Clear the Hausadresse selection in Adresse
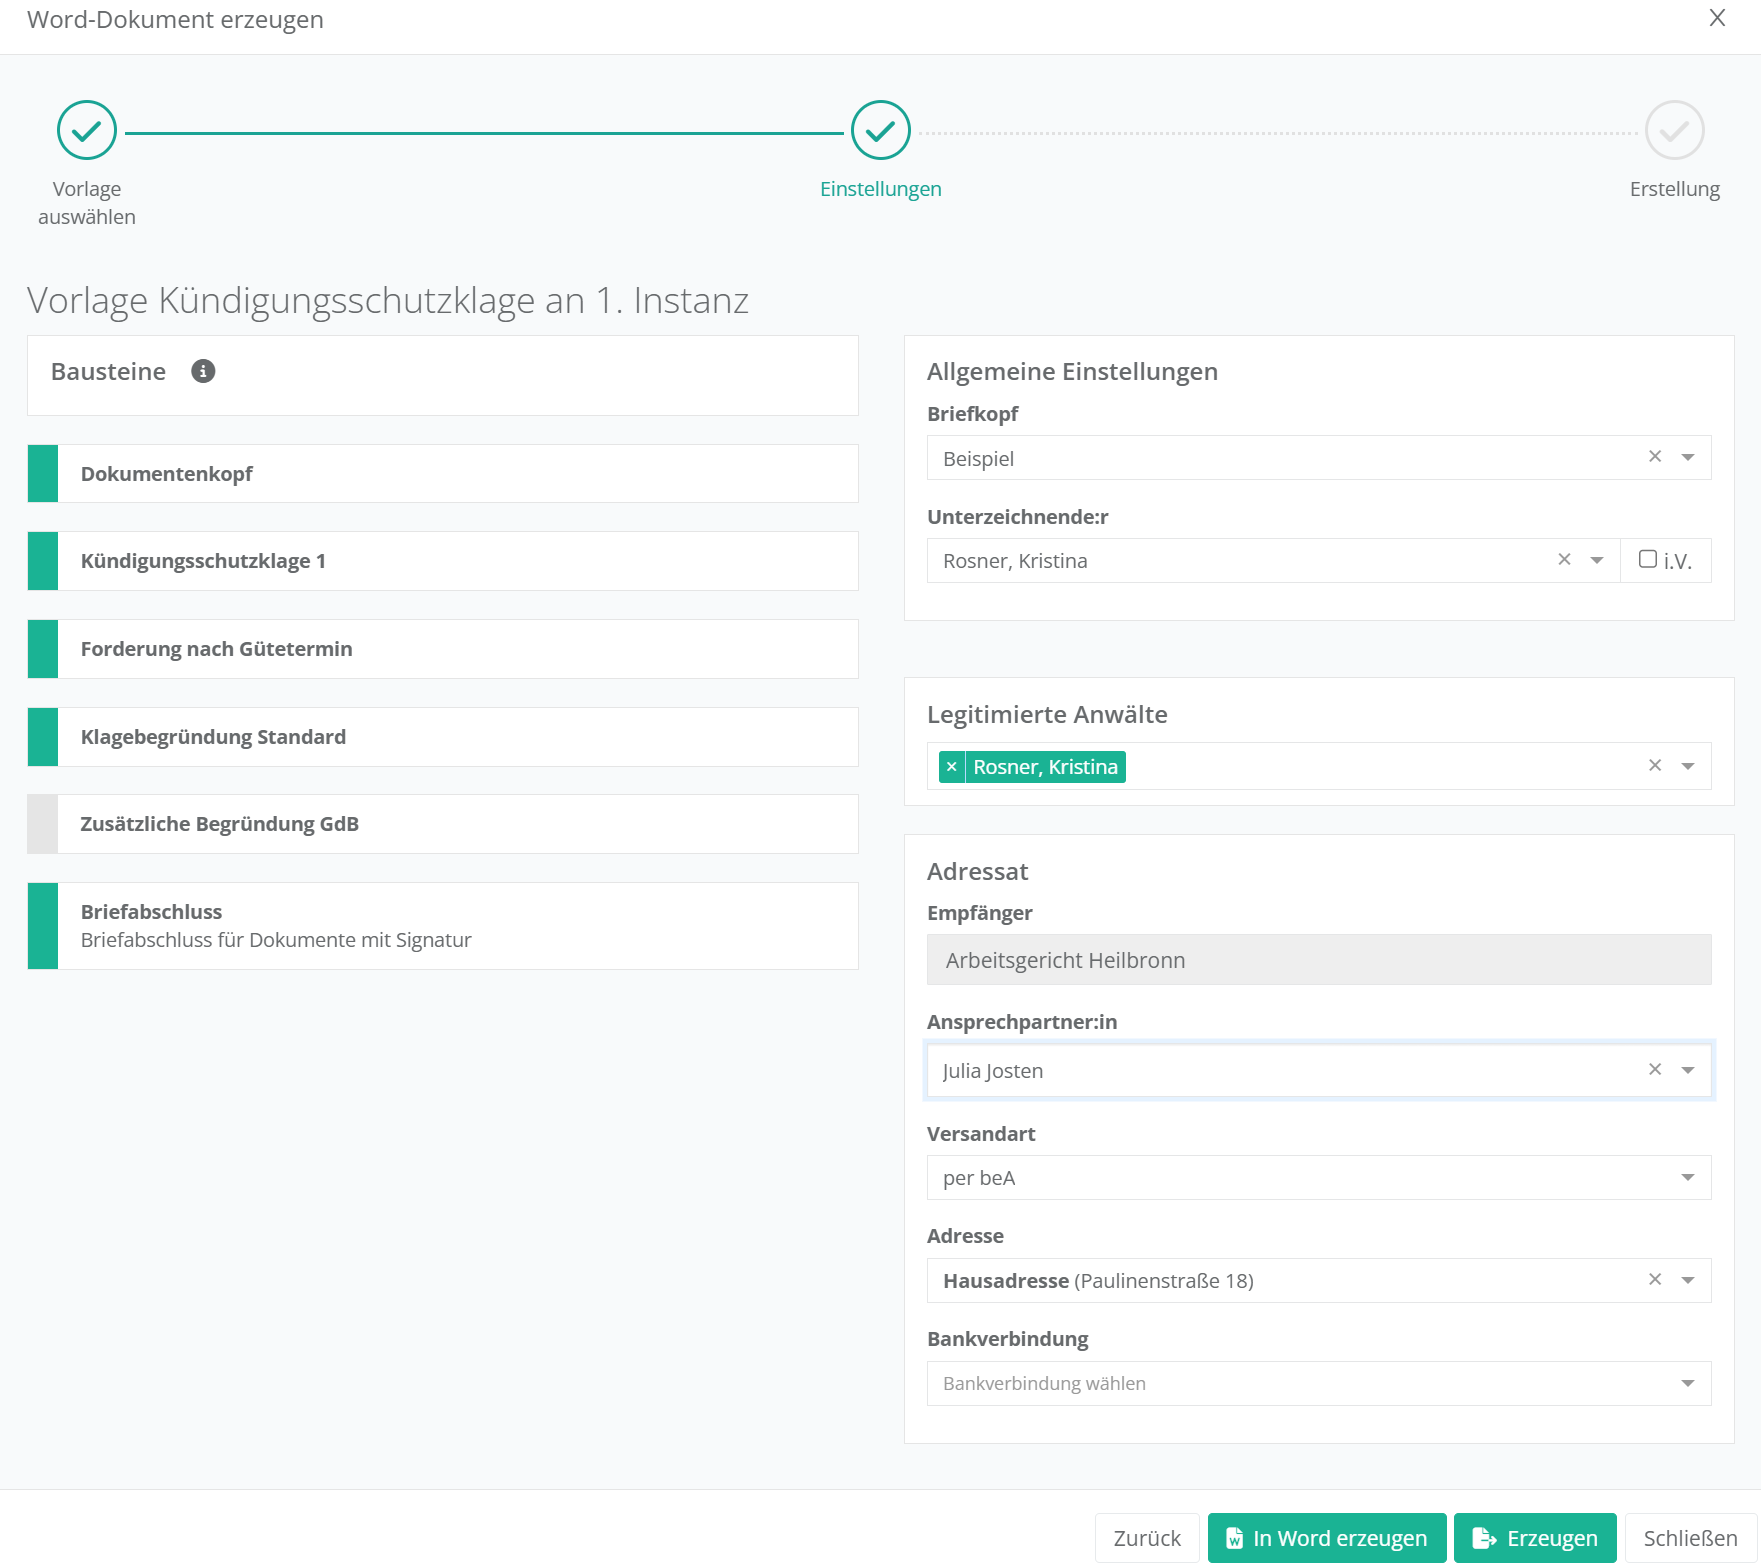Viewport: 1761px width, 1565px height. 1655,1280
